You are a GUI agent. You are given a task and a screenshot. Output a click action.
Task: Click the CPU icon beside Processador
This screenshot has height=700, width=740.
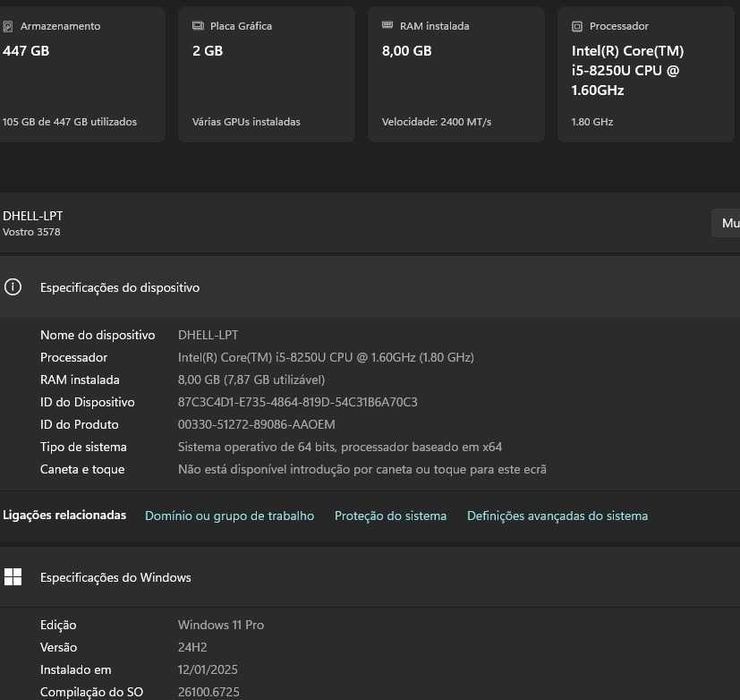click(x=577, y=26)
